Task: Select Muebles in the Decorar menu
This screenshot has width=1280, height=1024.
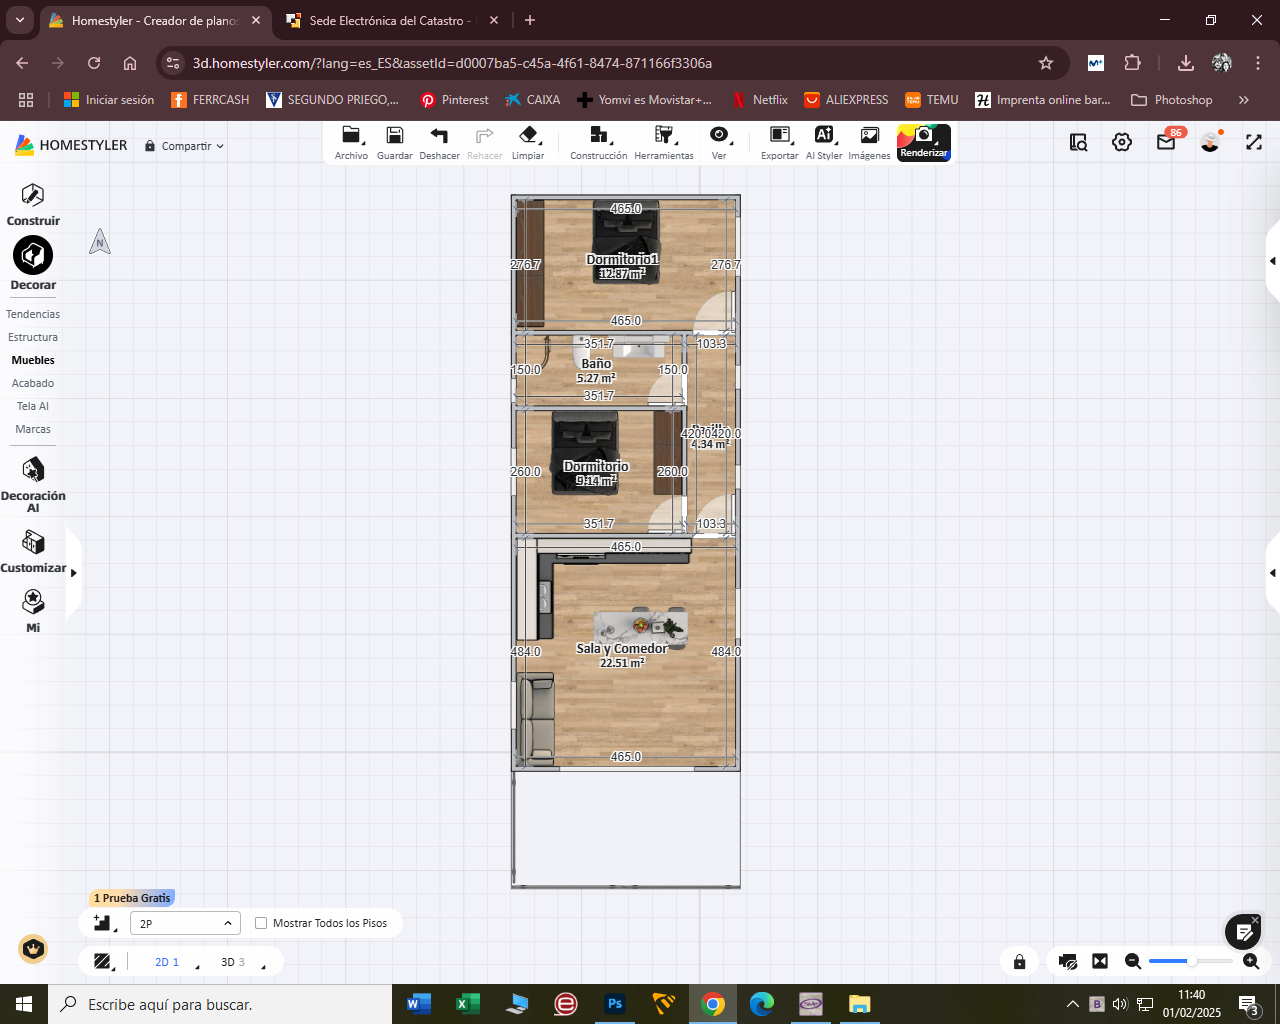Action: (33, 360)
